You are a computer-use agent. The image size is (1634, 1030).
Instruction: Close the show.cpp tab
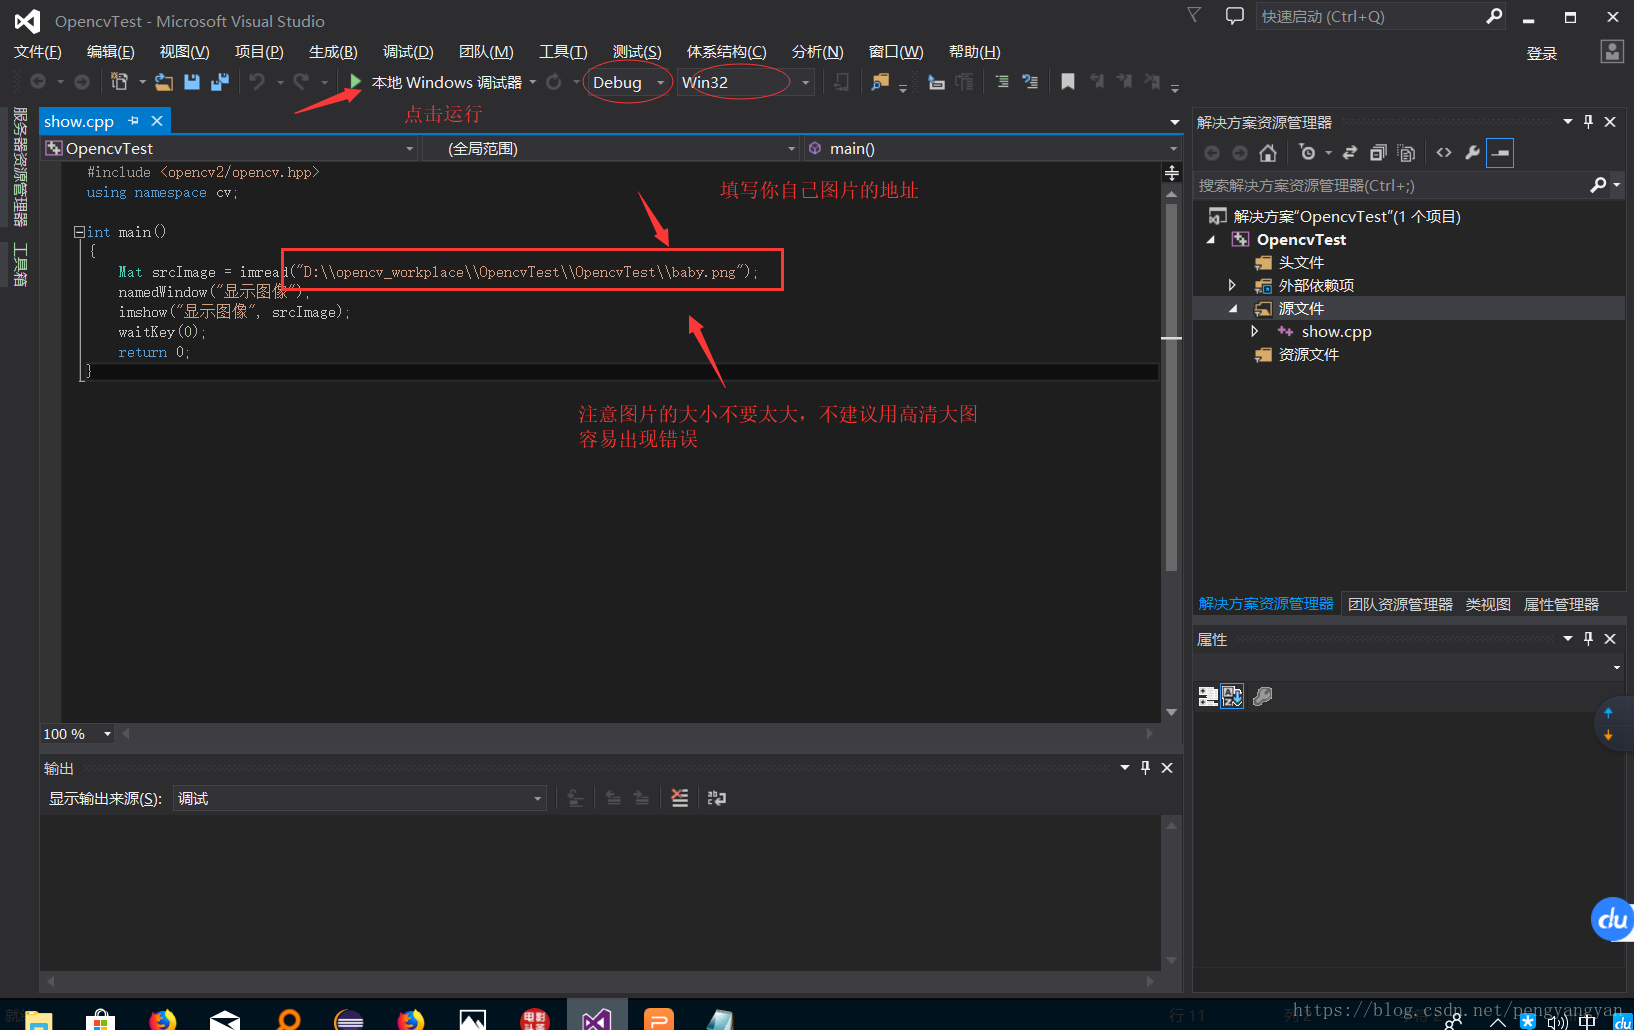[157, 121]
